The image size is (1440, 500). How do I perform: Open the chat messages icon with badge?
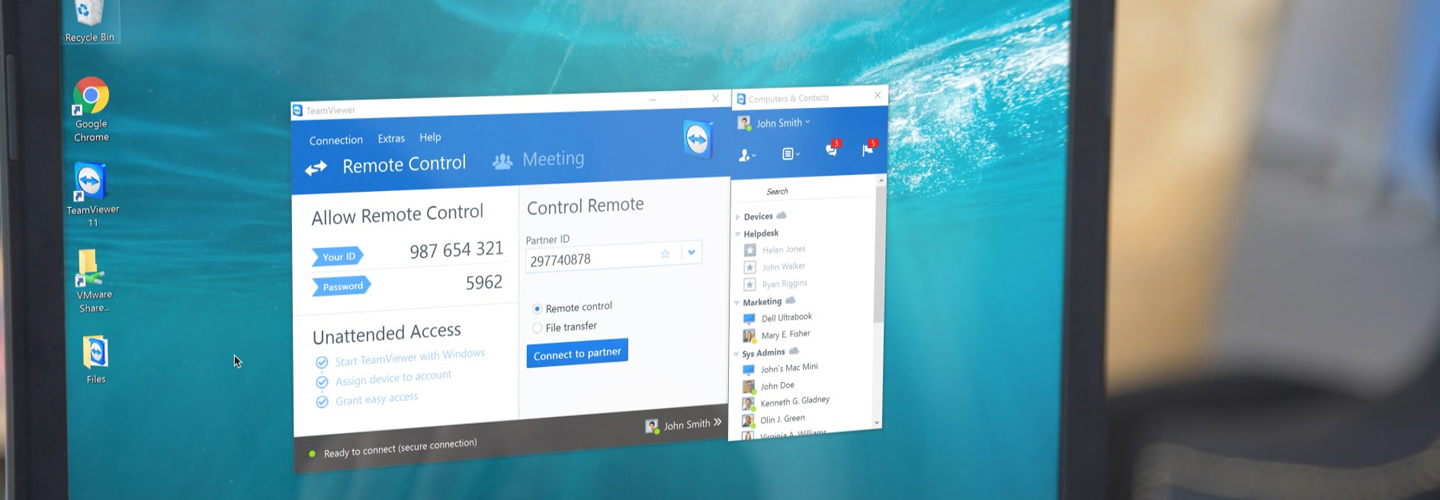click(832, 149)
